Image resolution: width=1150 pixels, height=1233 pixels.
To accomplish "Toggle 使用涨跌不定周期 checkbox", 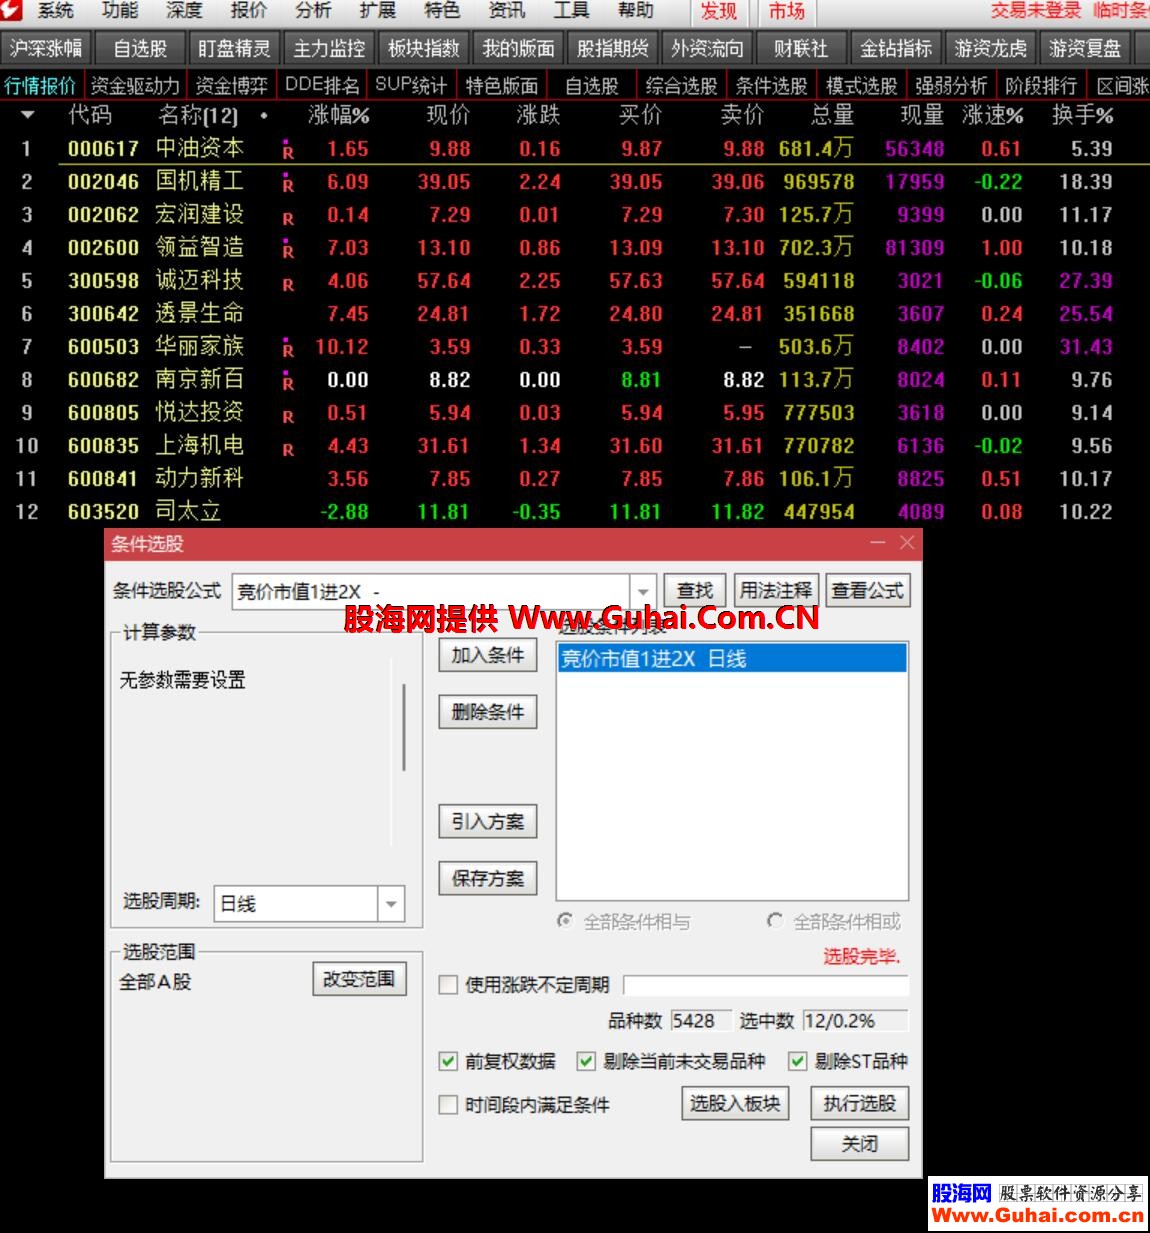I will point(448,985).
